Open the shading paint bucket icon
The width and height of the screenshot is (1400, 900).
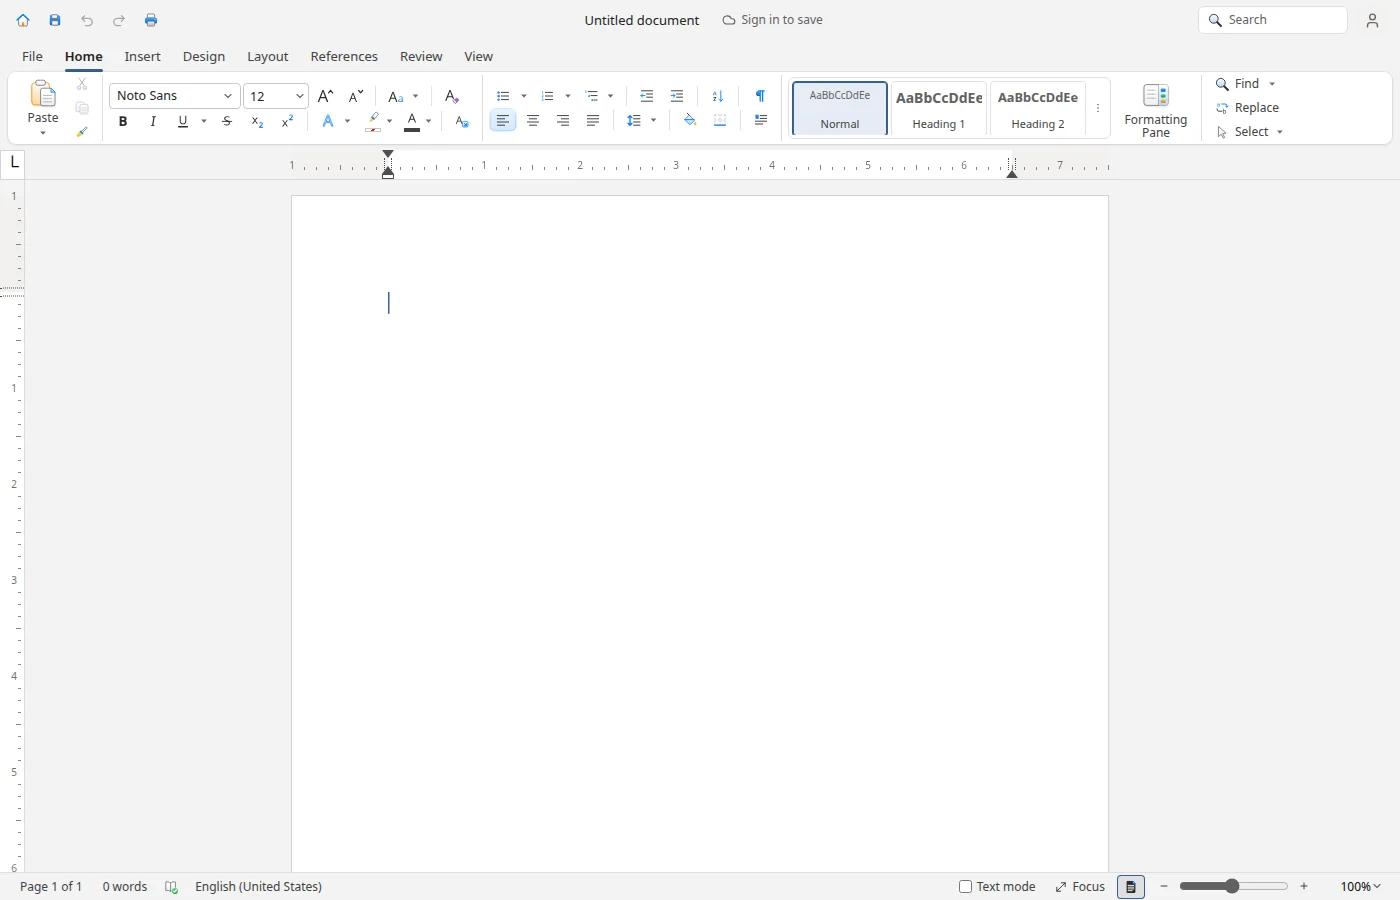[690, 121]
